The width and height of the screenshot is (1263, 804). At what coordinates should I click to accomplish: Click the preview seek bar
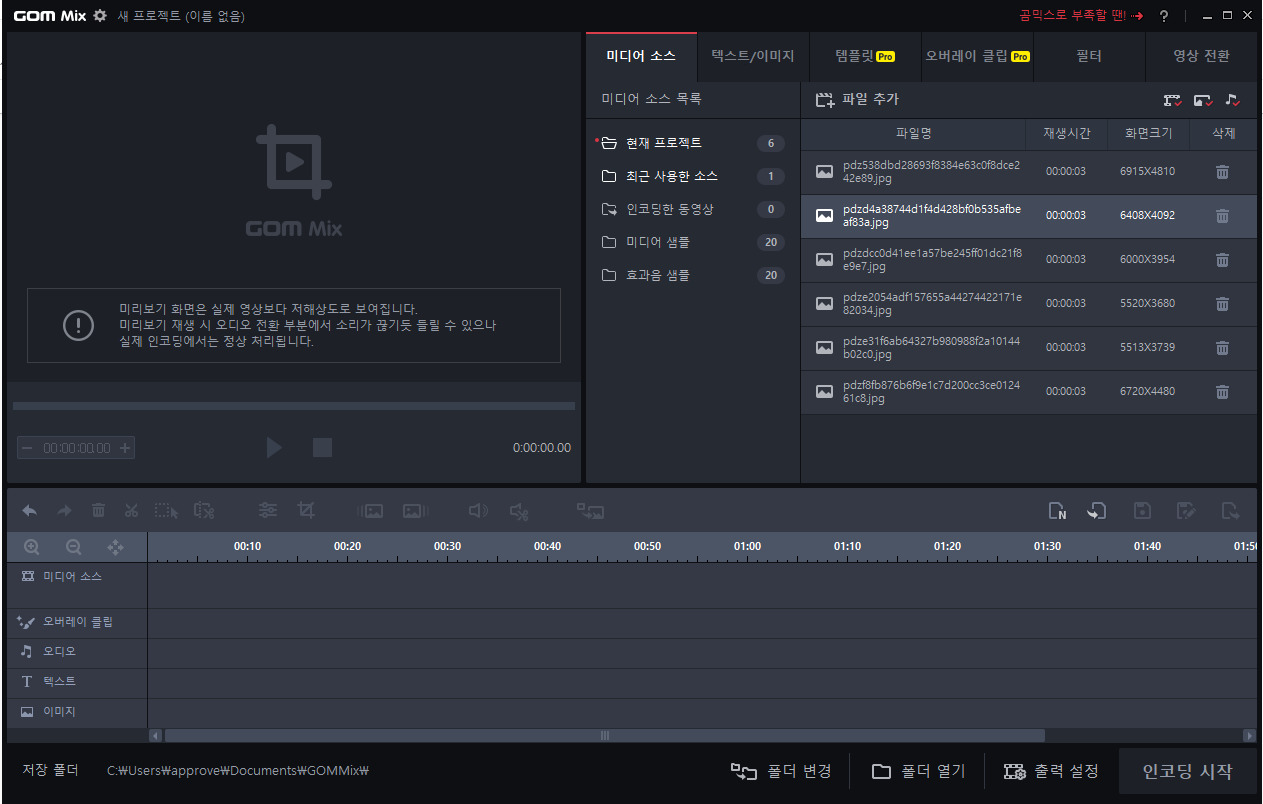(x=294, y=406)
